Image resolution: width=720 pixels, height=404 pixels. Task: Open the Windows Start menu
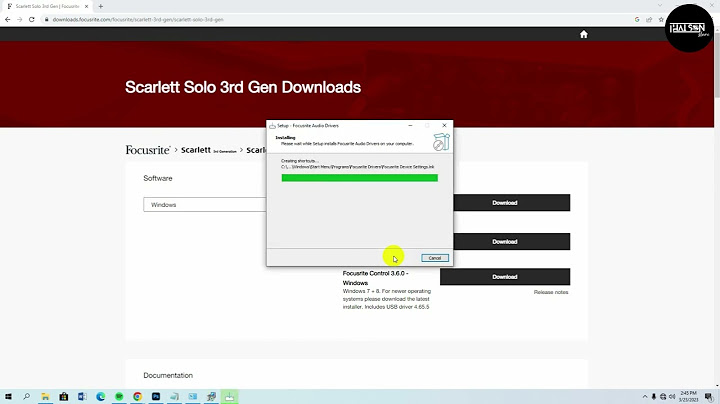pos(8,396)
